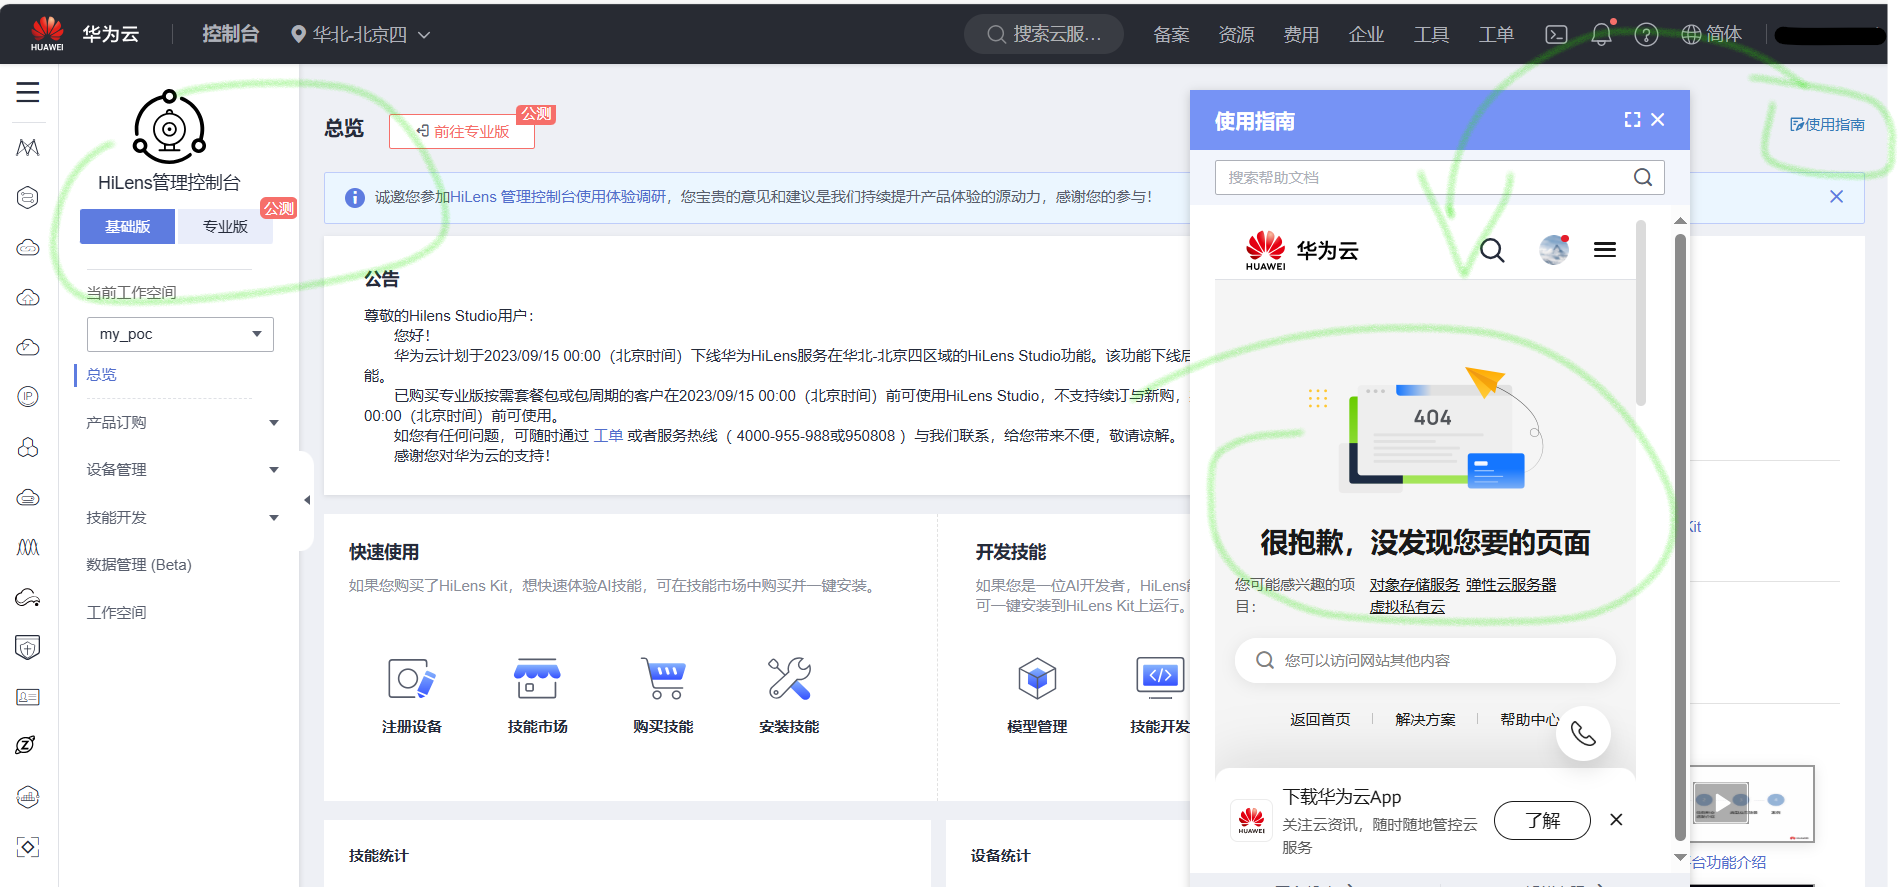This screenshot has height=887, width=1899.
Task: Click 企业 in the top navigation
Action: [x=1366, y=34]
